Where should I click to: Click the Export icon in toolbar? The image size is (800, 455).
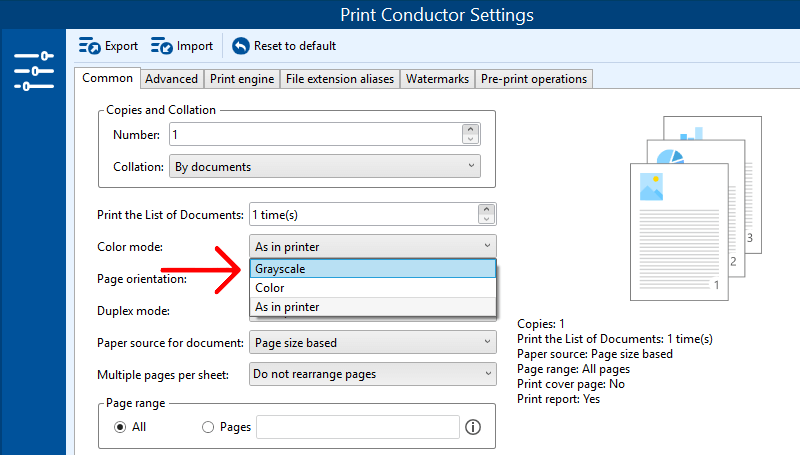point(90,46)
